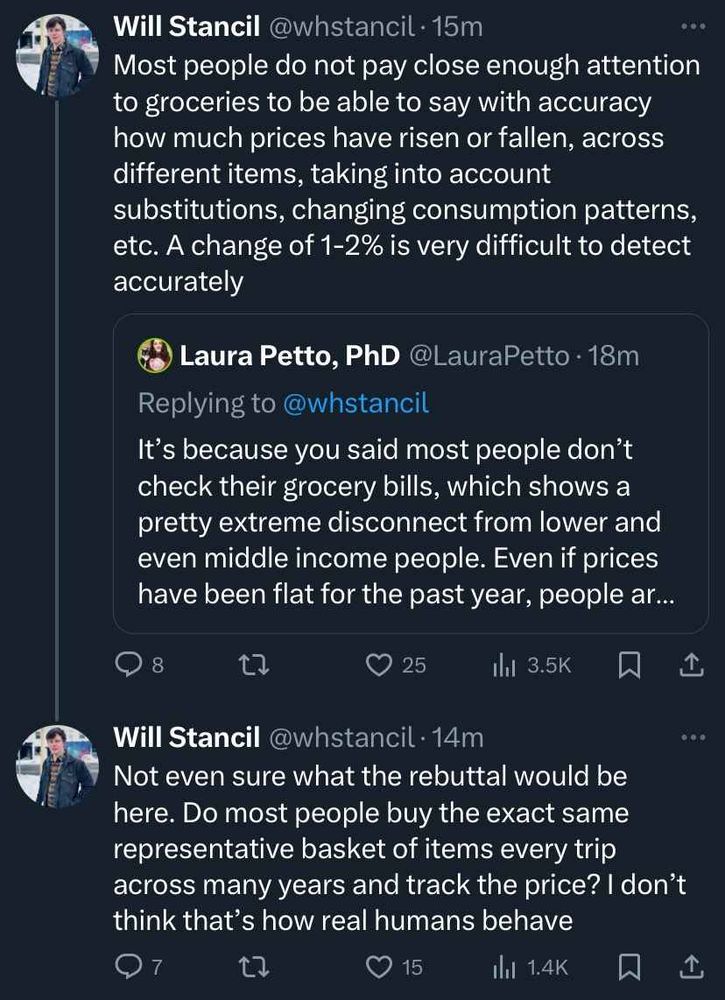
Task: Share the second tweet via share icon
Action: point(691,967)
